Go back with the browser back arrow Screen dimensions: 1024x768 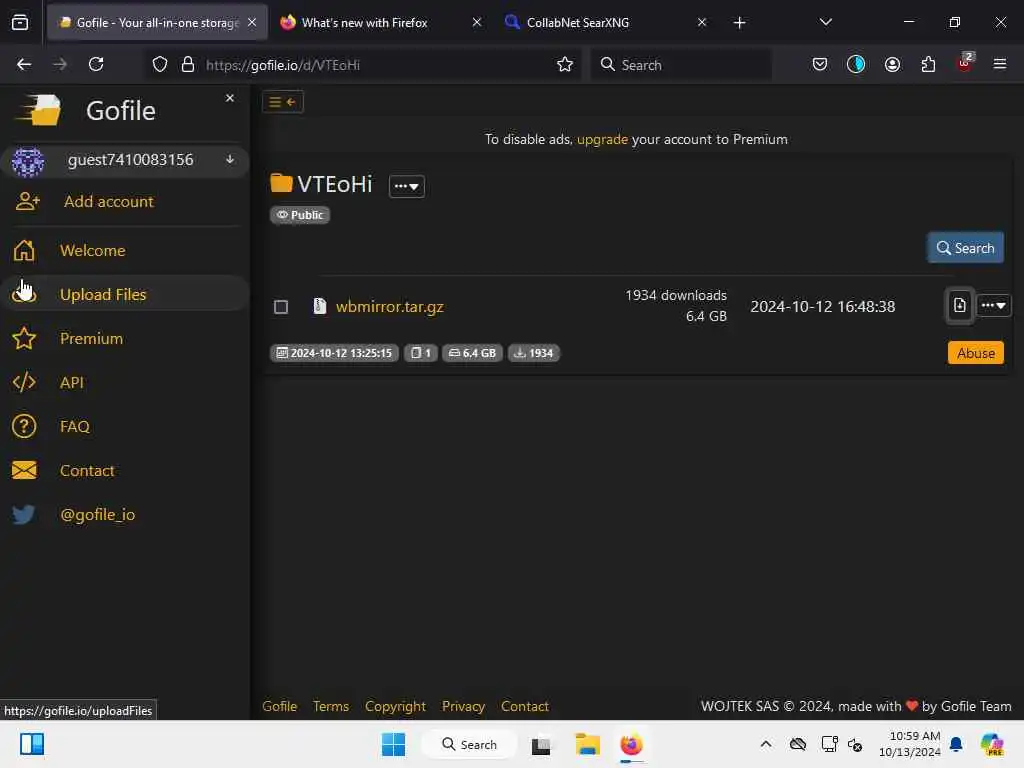(24, 65)
